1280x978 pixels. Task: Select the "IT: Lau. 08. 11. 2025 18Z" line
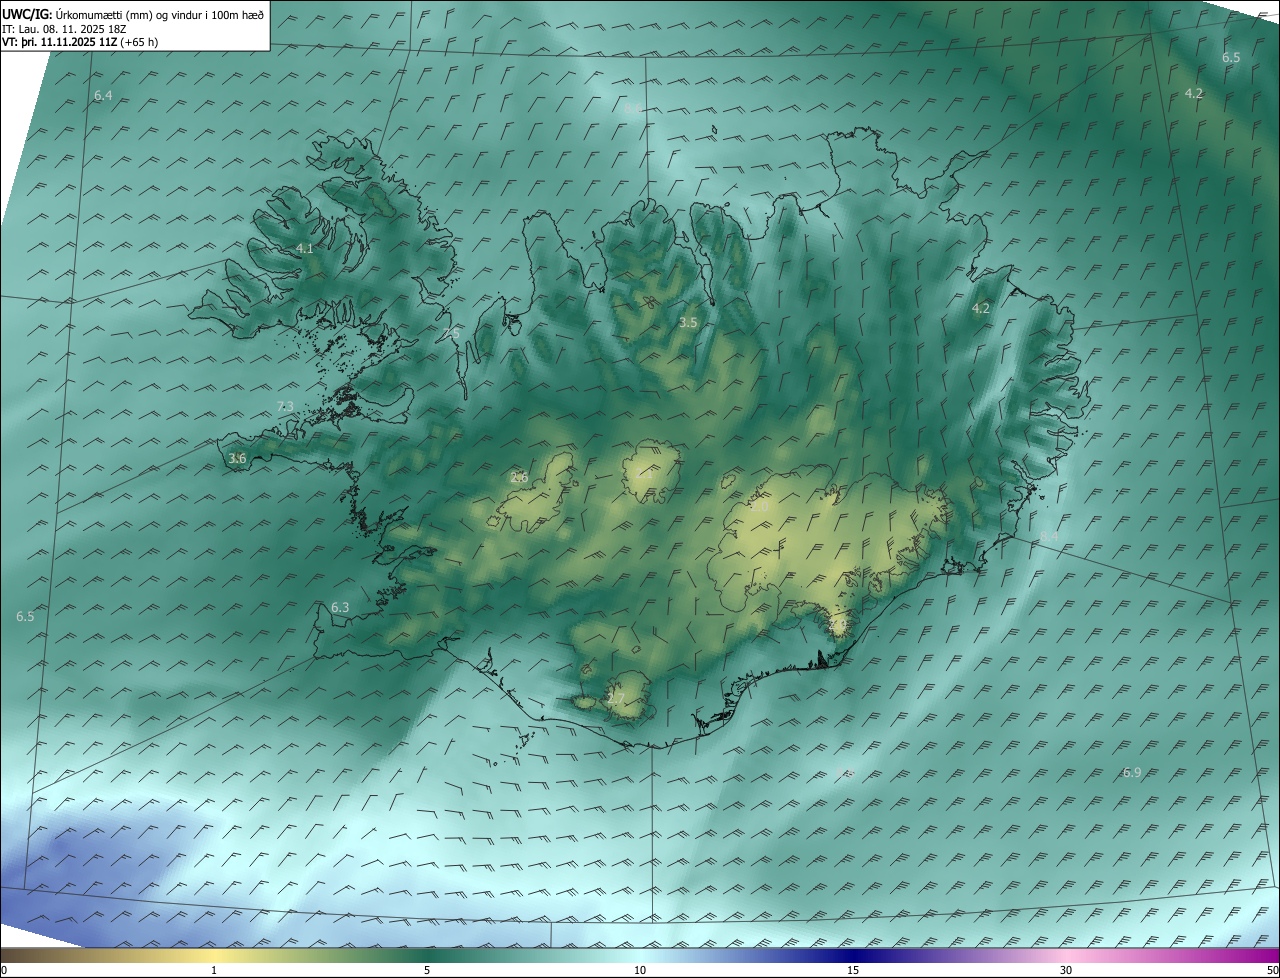(x=64, y=28)
